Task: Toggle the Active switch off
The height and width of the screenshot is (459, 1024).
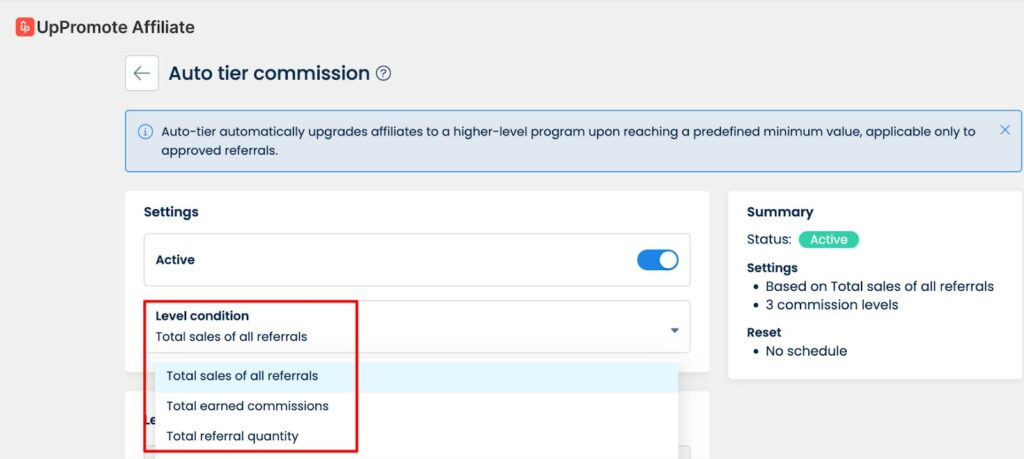Action: [x=657, y=260]
